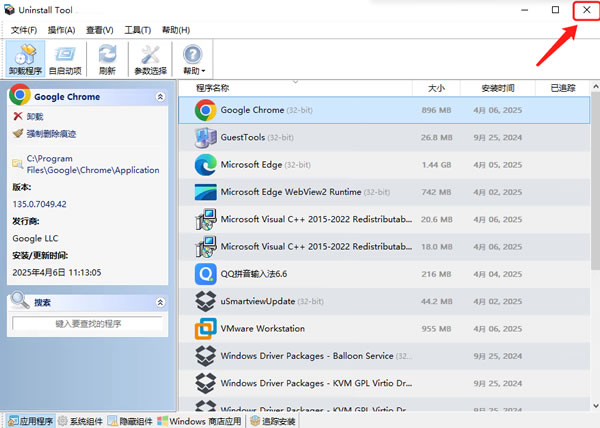Click 卸载 uninstall action for Chrome
This screenshot has height=428, width=600.
point(34,117)
